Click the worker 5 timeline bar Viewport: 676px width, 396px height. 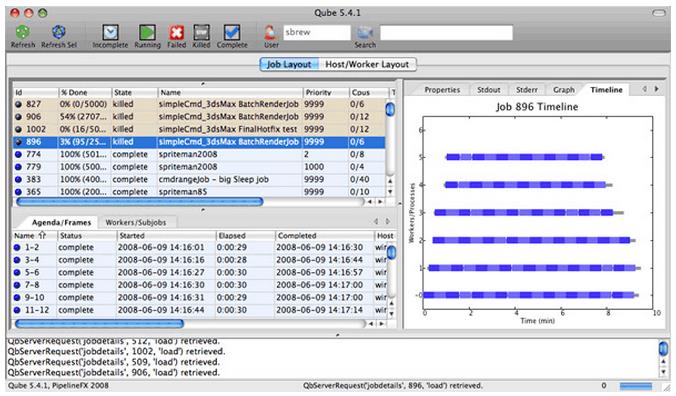[524, 157]
